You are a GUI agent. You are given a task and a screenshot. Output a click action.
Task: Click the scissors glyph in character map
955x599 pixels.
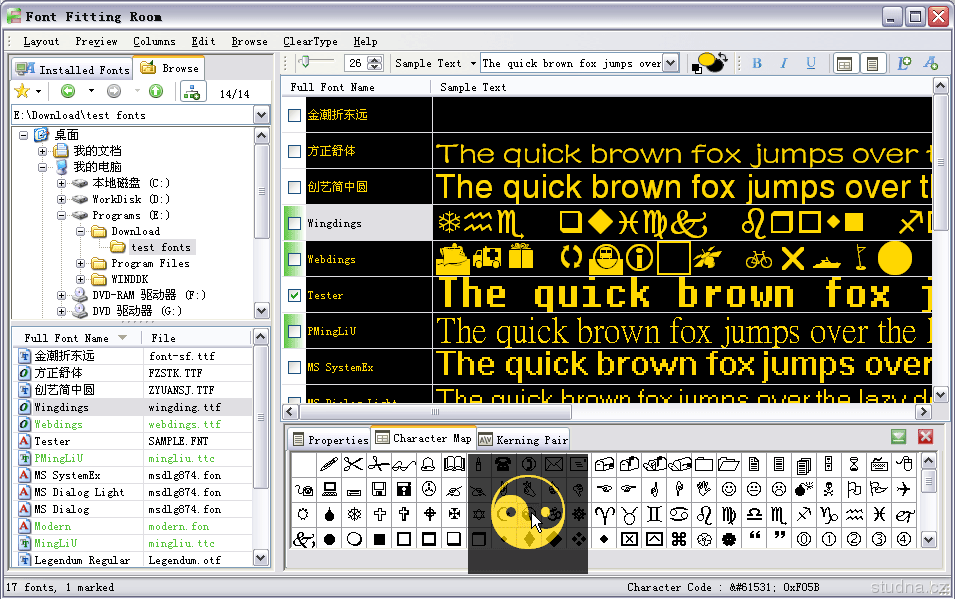(x=353, y=464)
